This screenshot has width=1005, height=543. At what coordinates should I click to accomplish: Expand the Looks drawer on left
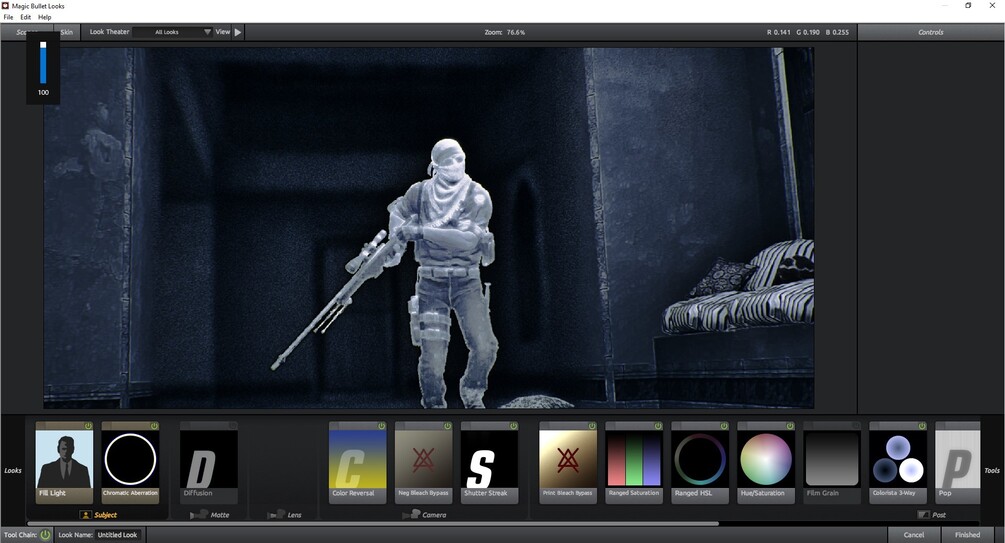[13, 471]
